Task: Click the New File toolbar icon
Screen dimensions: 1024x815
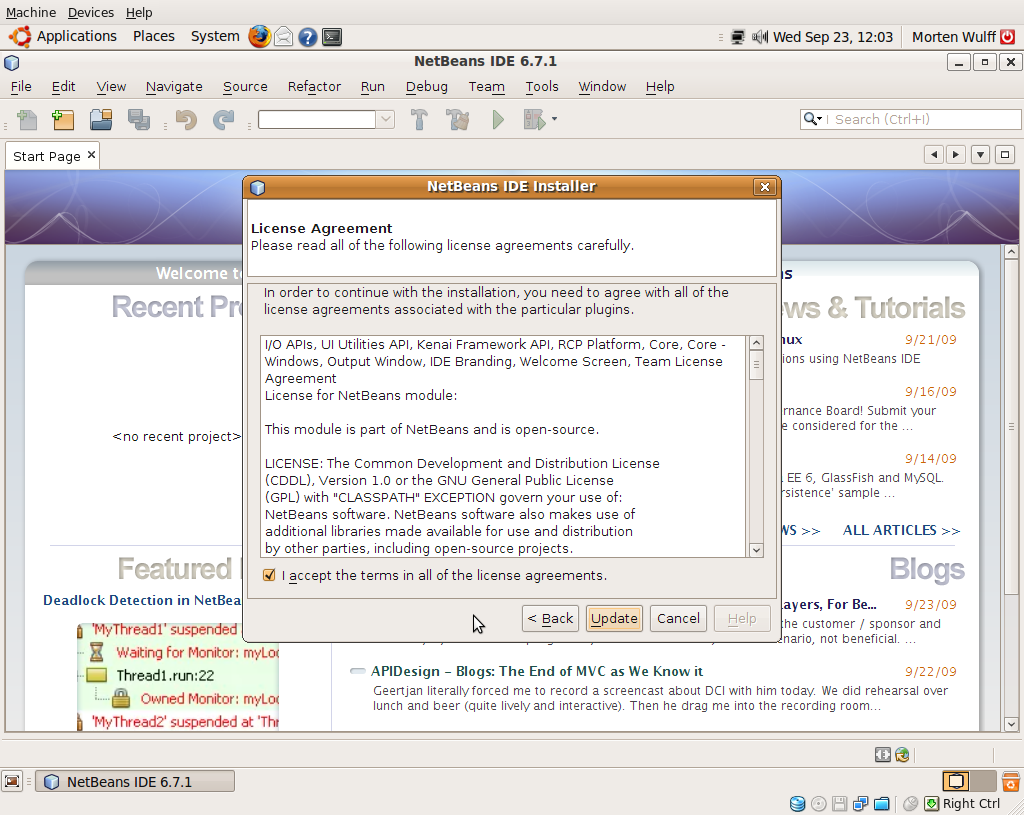Action: point(27,120)
